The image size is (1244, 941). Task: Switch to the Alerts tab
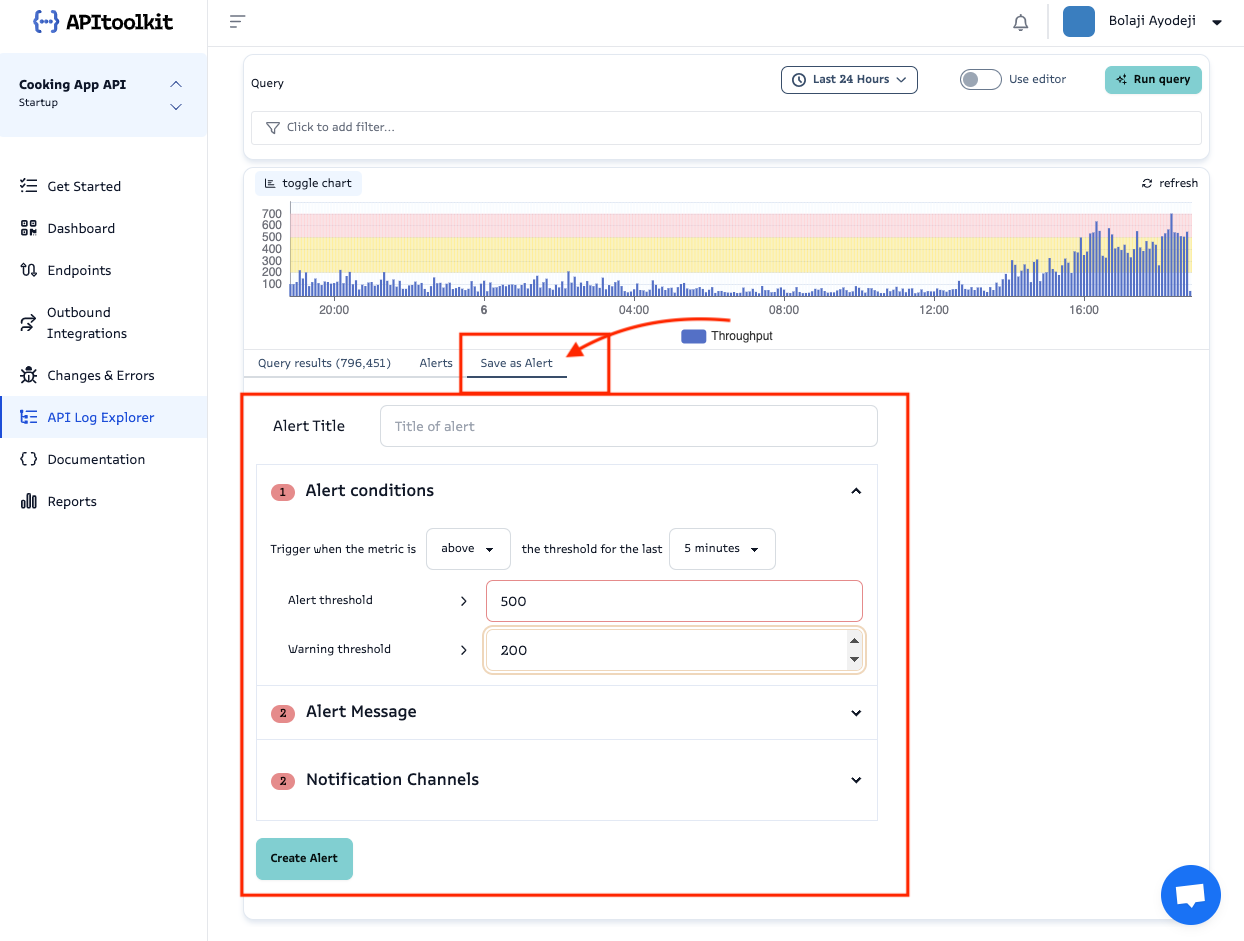pos(435,363)
